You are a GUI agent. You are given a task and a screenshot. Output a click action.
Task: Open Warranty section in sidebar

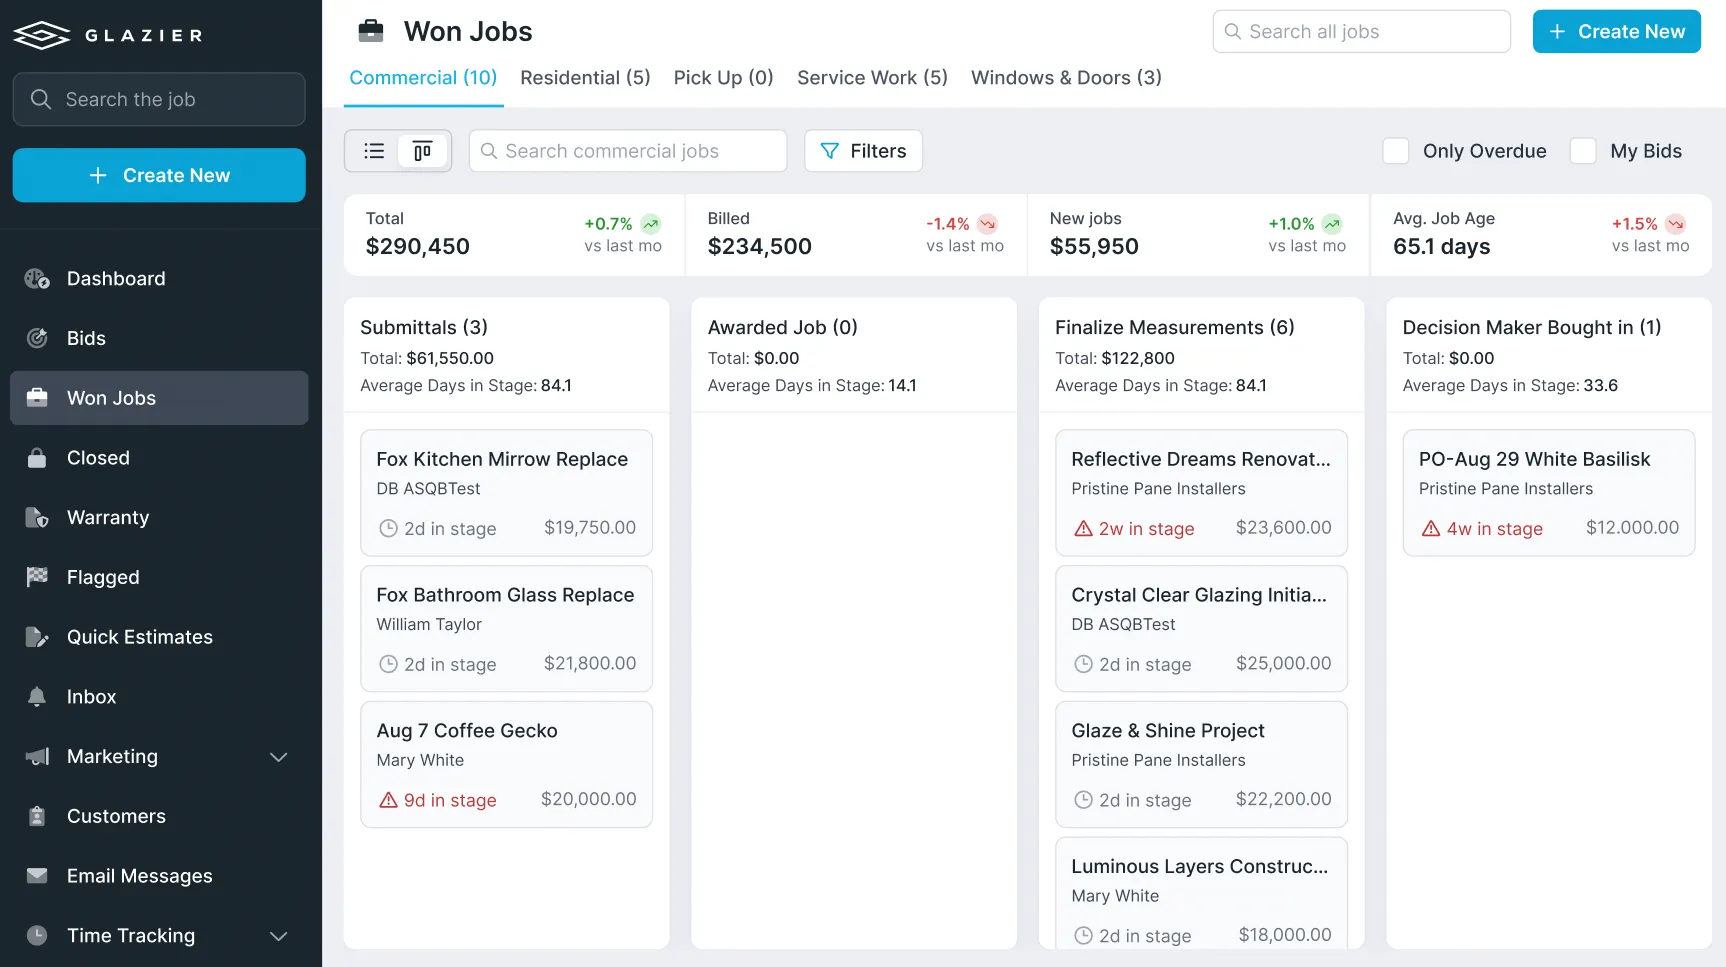pos(159,518)
